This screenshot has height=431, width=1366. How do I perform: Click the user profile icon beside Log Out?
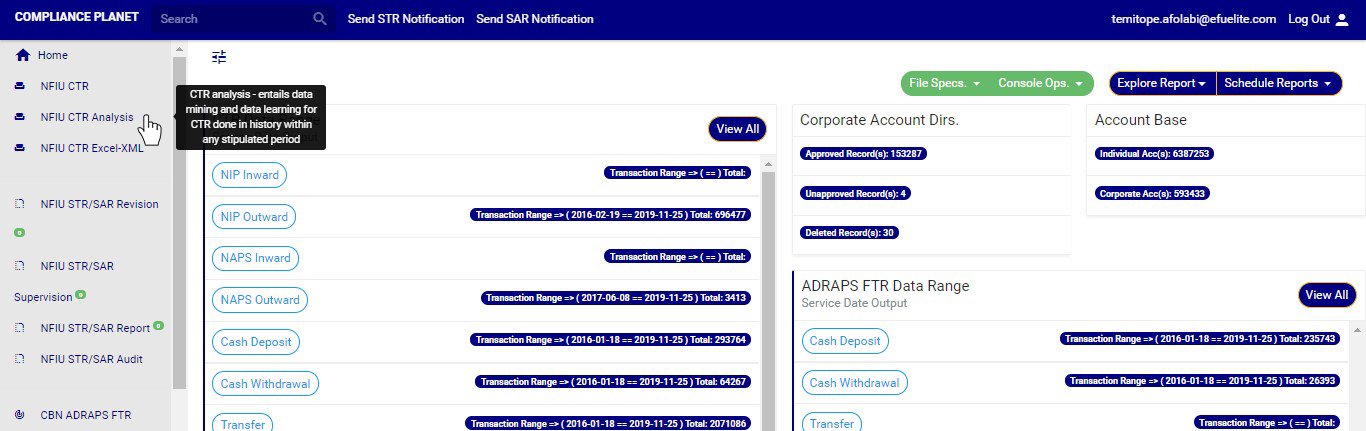coord(1342,19)
